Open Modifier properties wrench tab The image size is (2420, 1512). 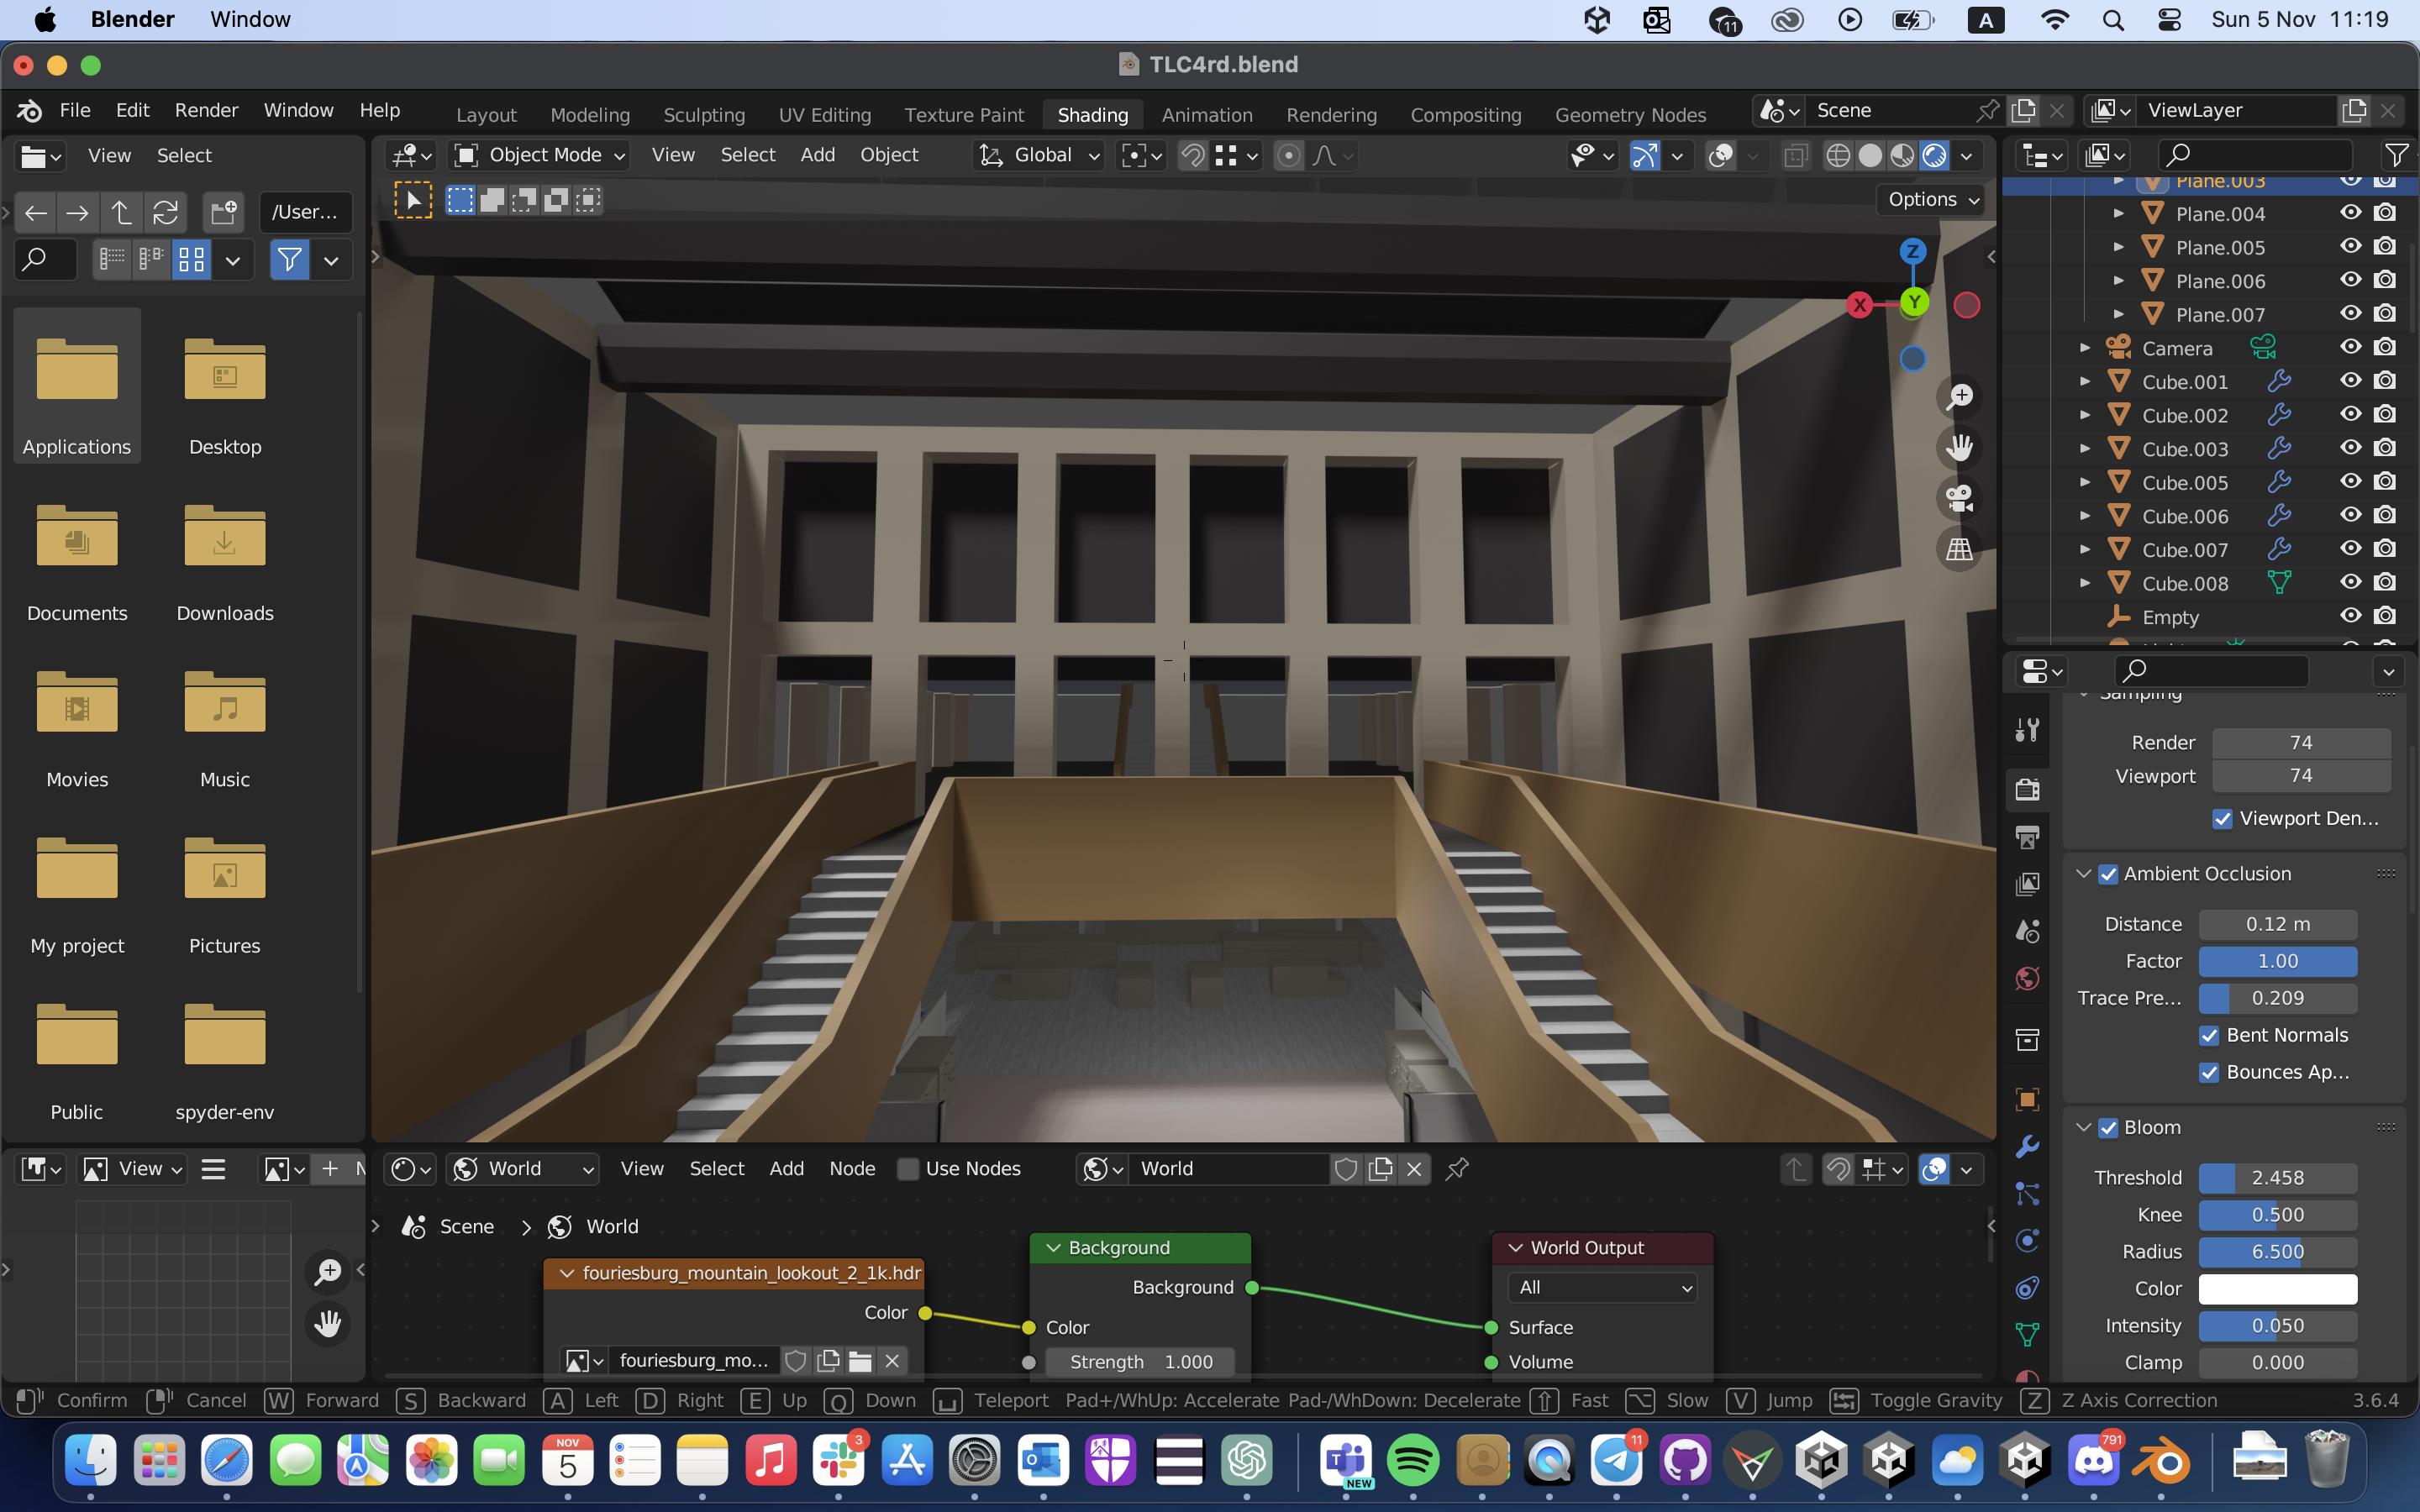click(x=2027, y=1147)
